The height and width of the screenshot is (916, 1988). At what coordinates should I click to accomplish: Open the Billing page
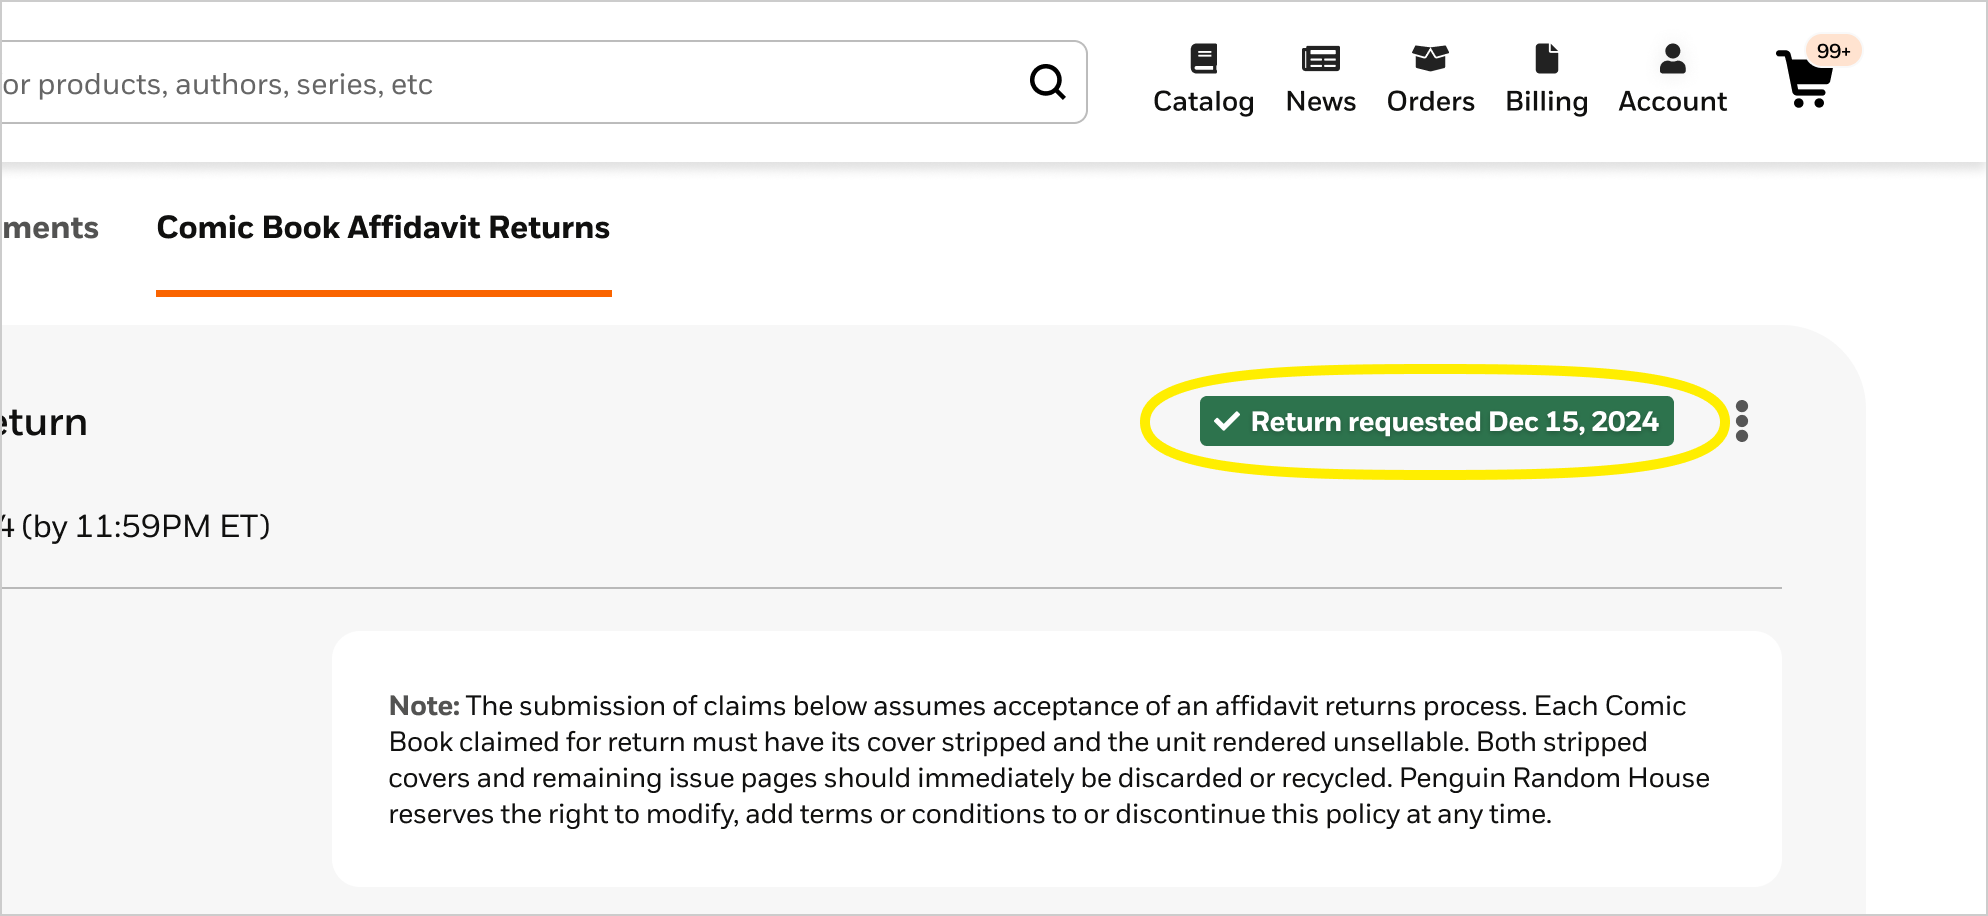(1546, 80)
